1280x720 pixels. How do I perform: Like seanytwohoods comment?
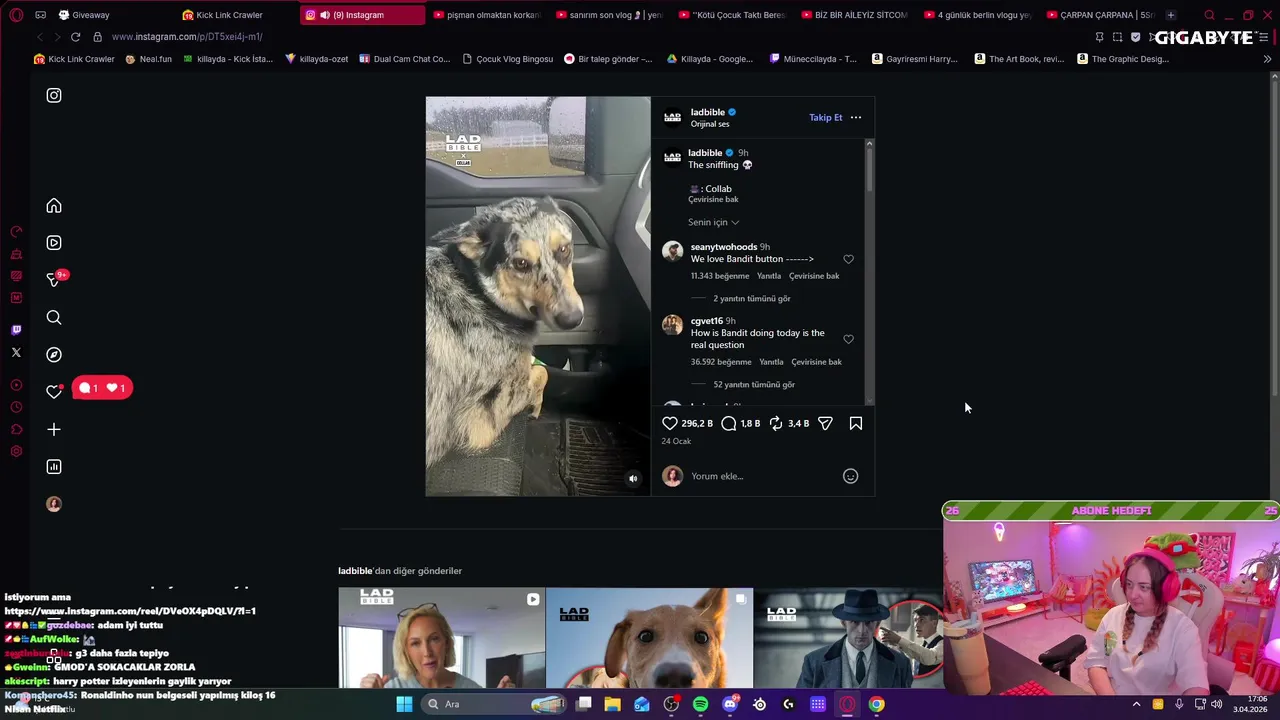click(x=848, y=259)
